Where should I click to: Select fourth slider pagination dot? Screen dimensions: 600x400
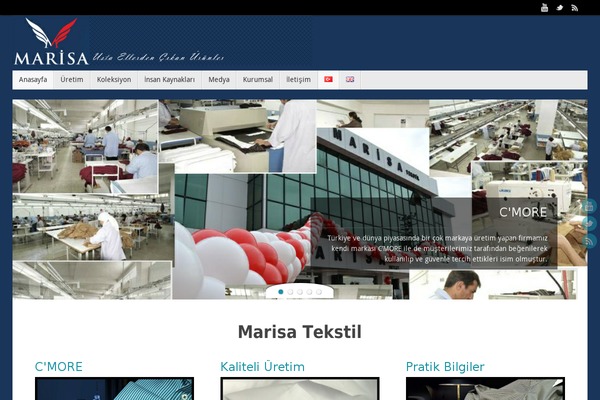click(x=309, y=292)
